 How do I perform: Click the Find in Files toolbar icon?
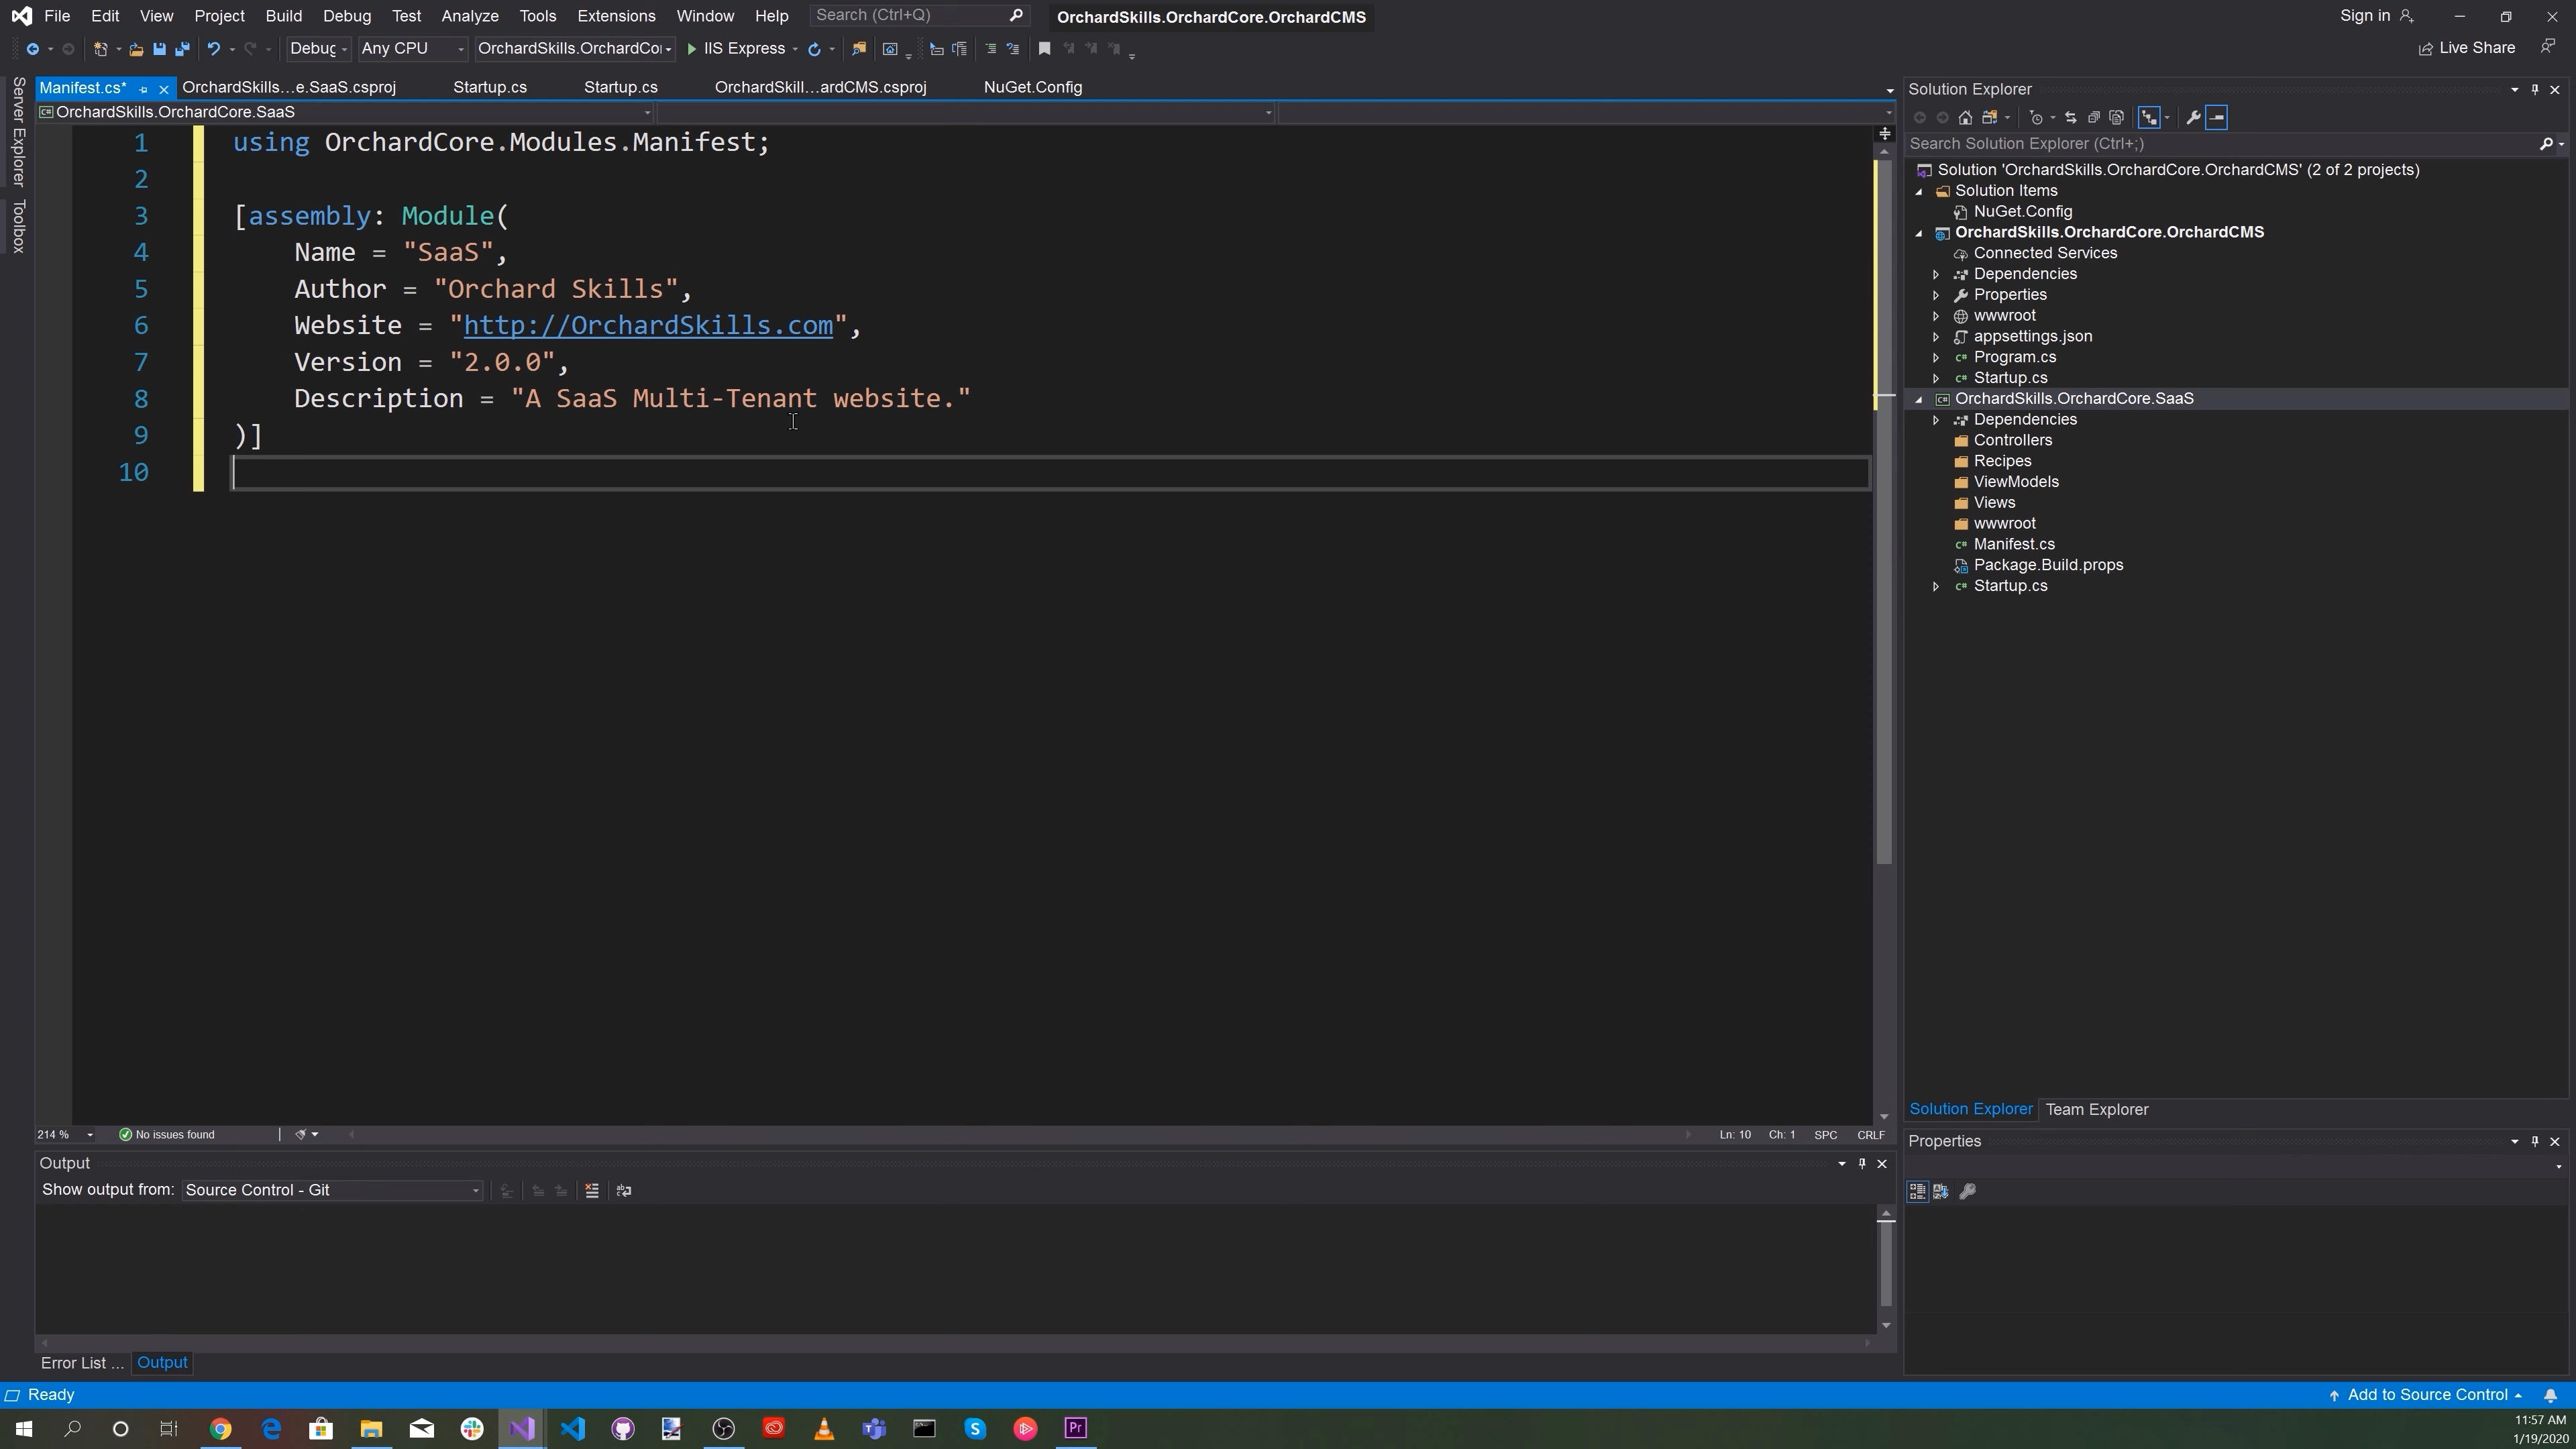pyautogui.click(x=858, y=49)
